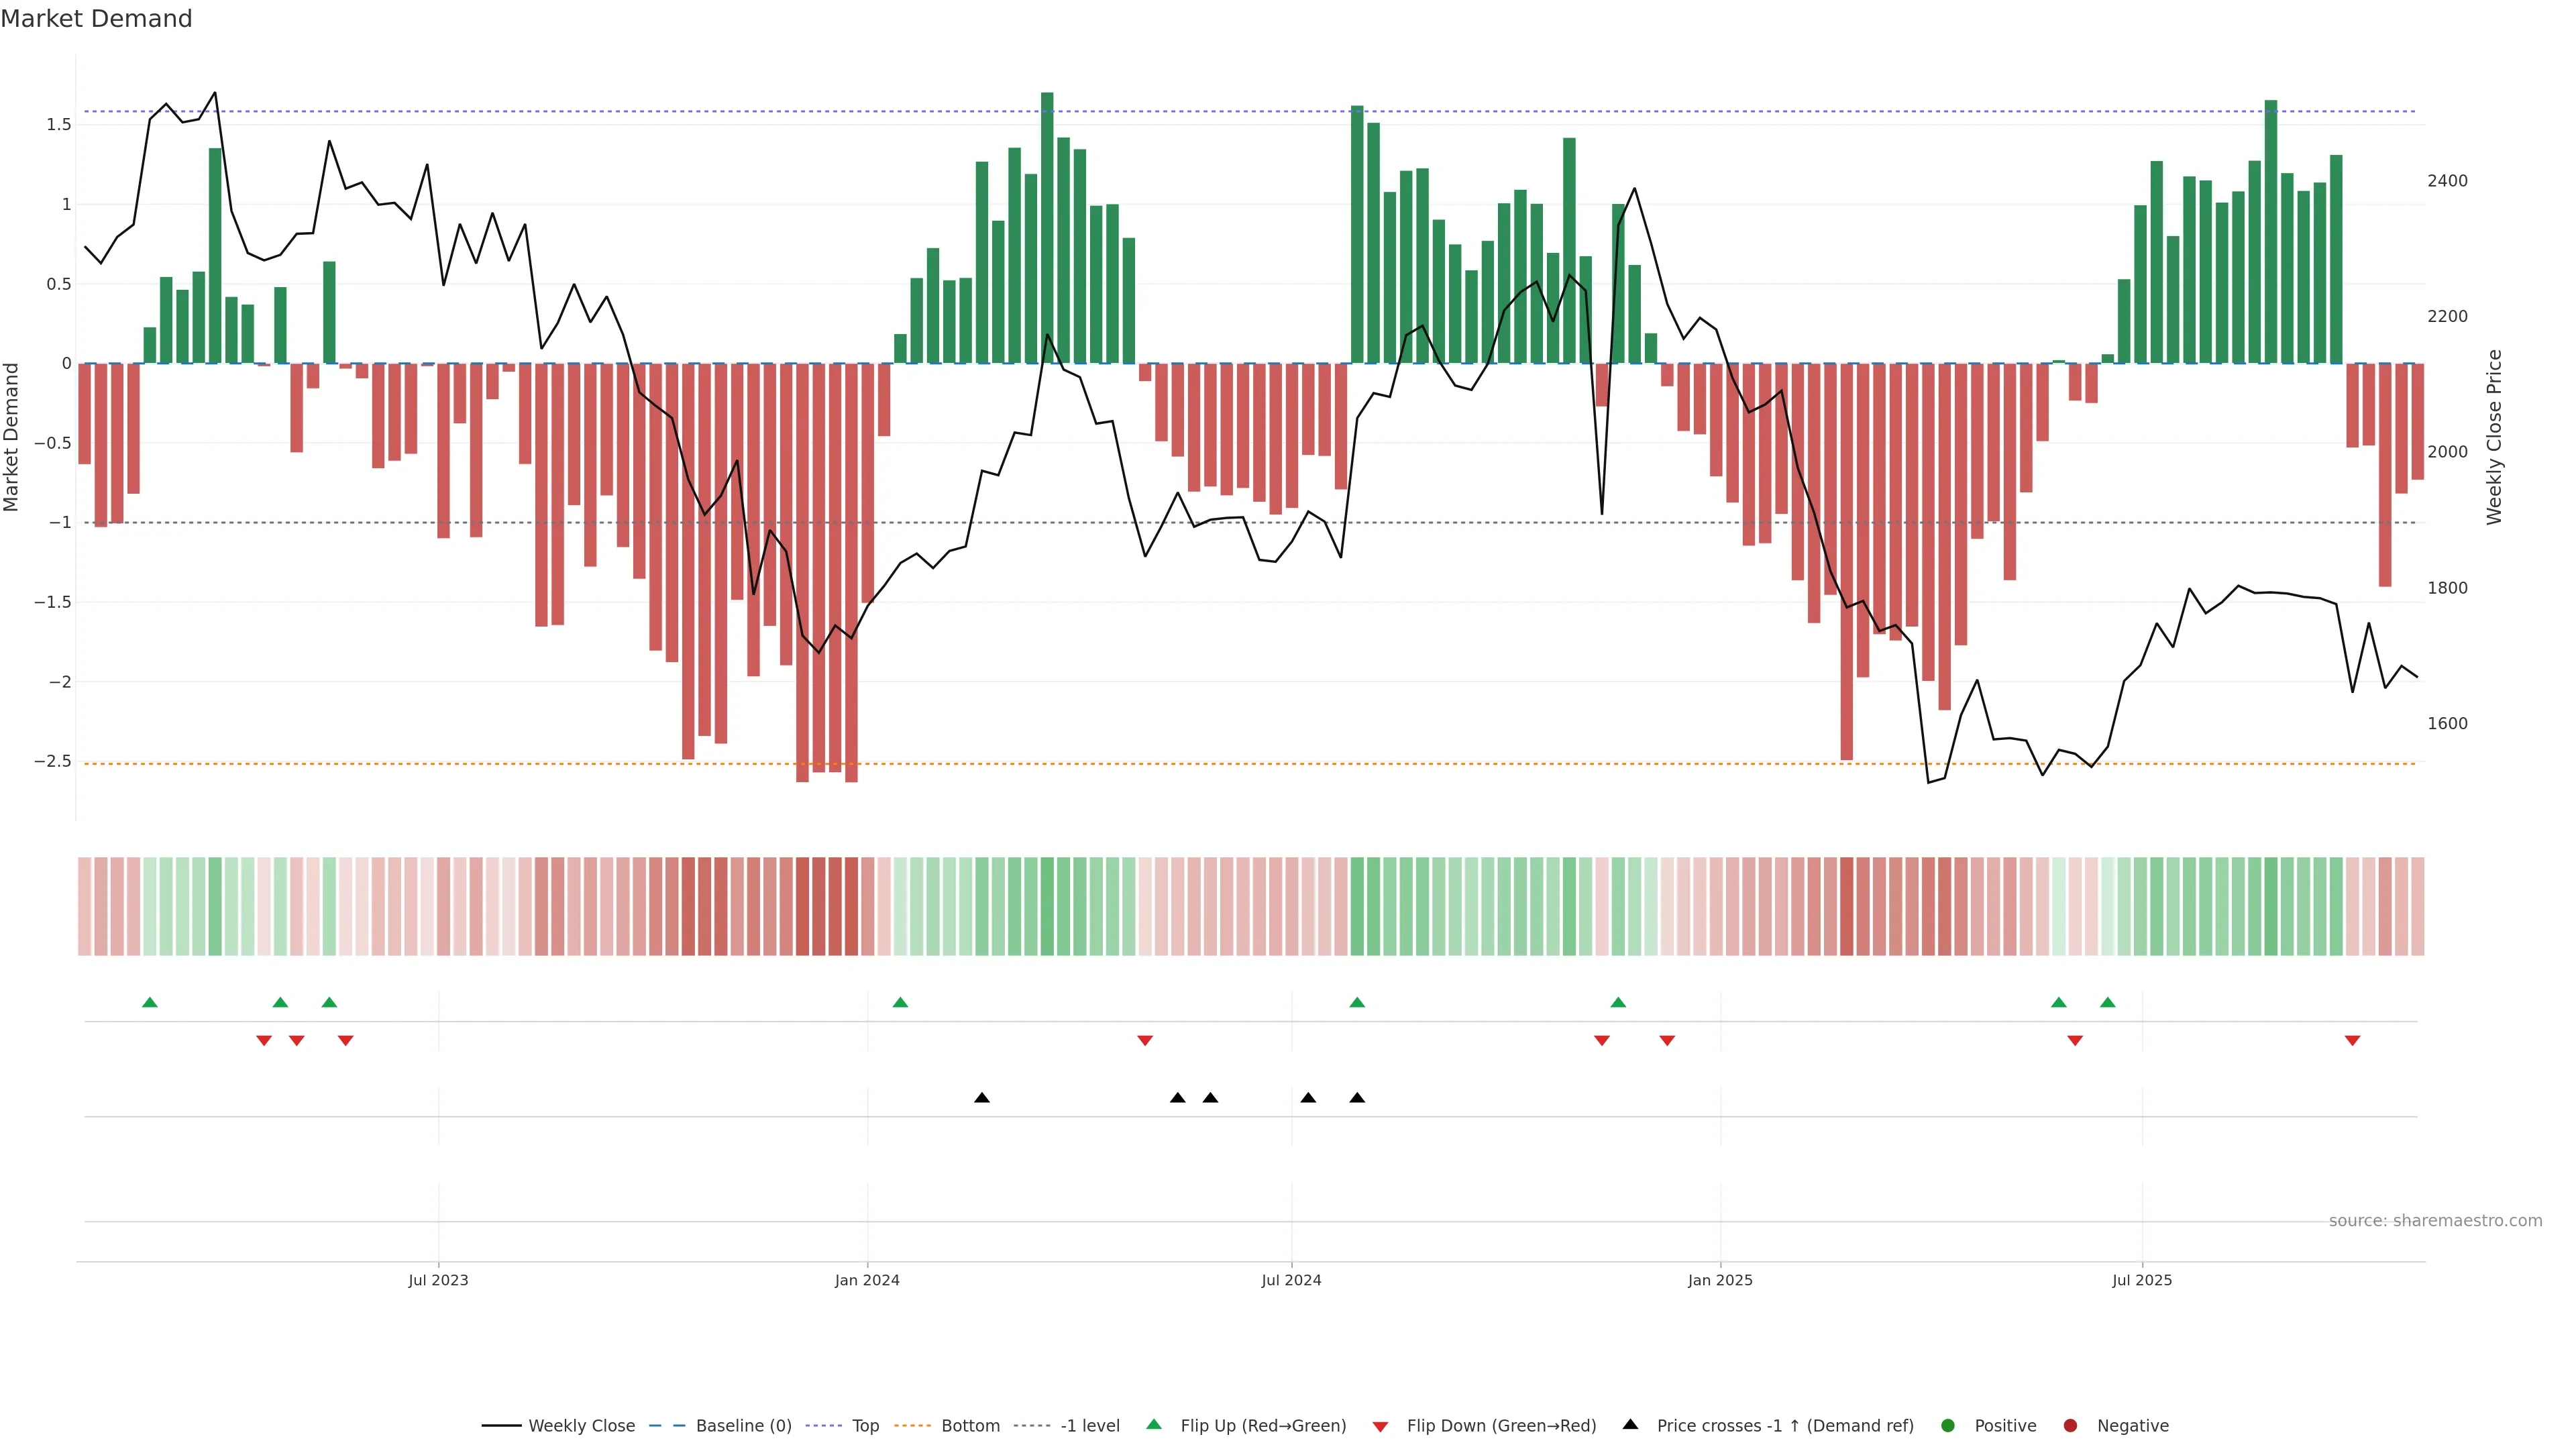Click the rightmost green Flip Up triangle marker
The height and width of the screenshot is (1449, 2576).
[2108, 1002]
